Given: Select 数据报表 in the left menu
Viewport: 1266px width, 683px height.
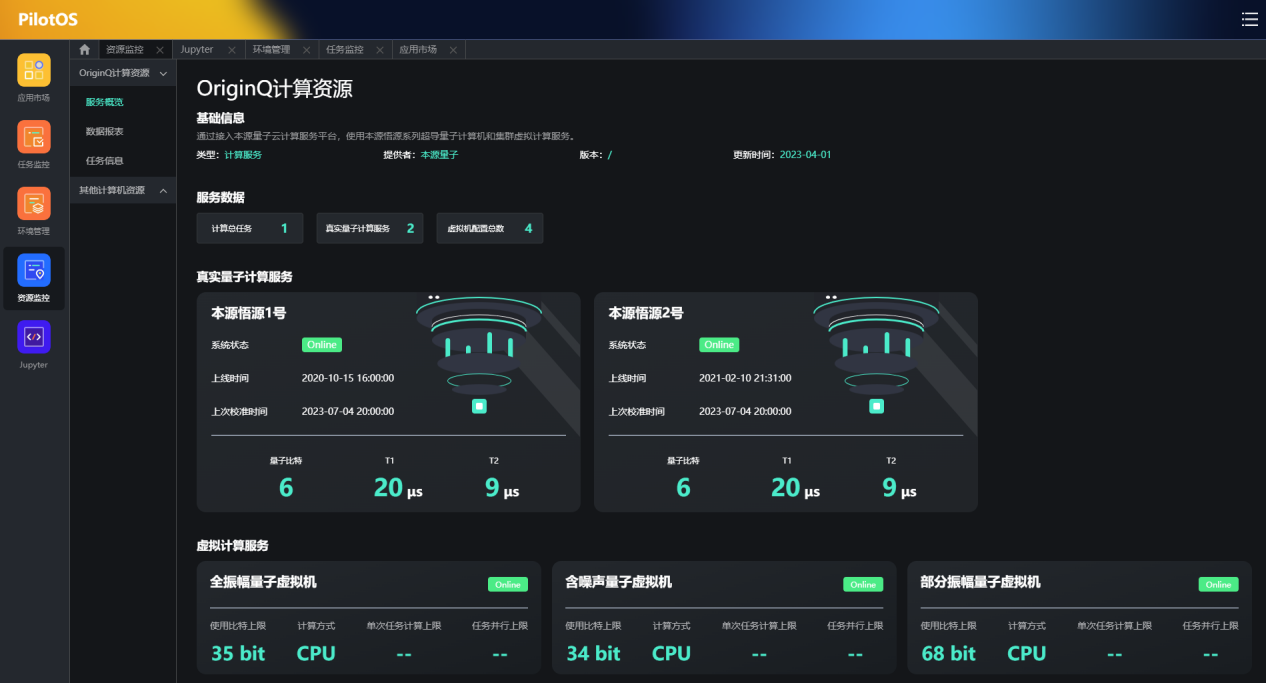Looking at the screenshot, I should 104,131.
